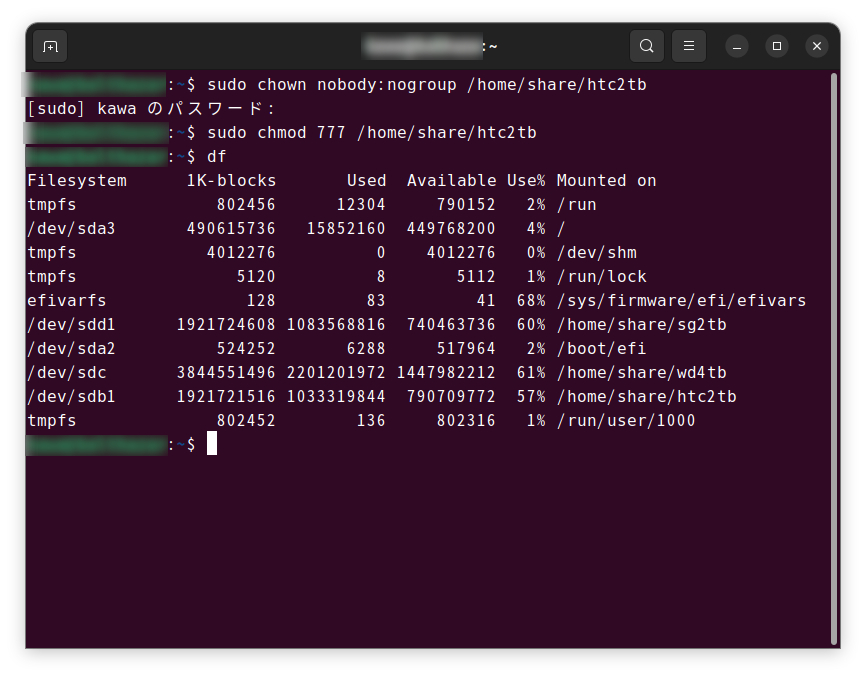
Task: Click the "Mounted on" column header
Action: [x=606, y=181]
